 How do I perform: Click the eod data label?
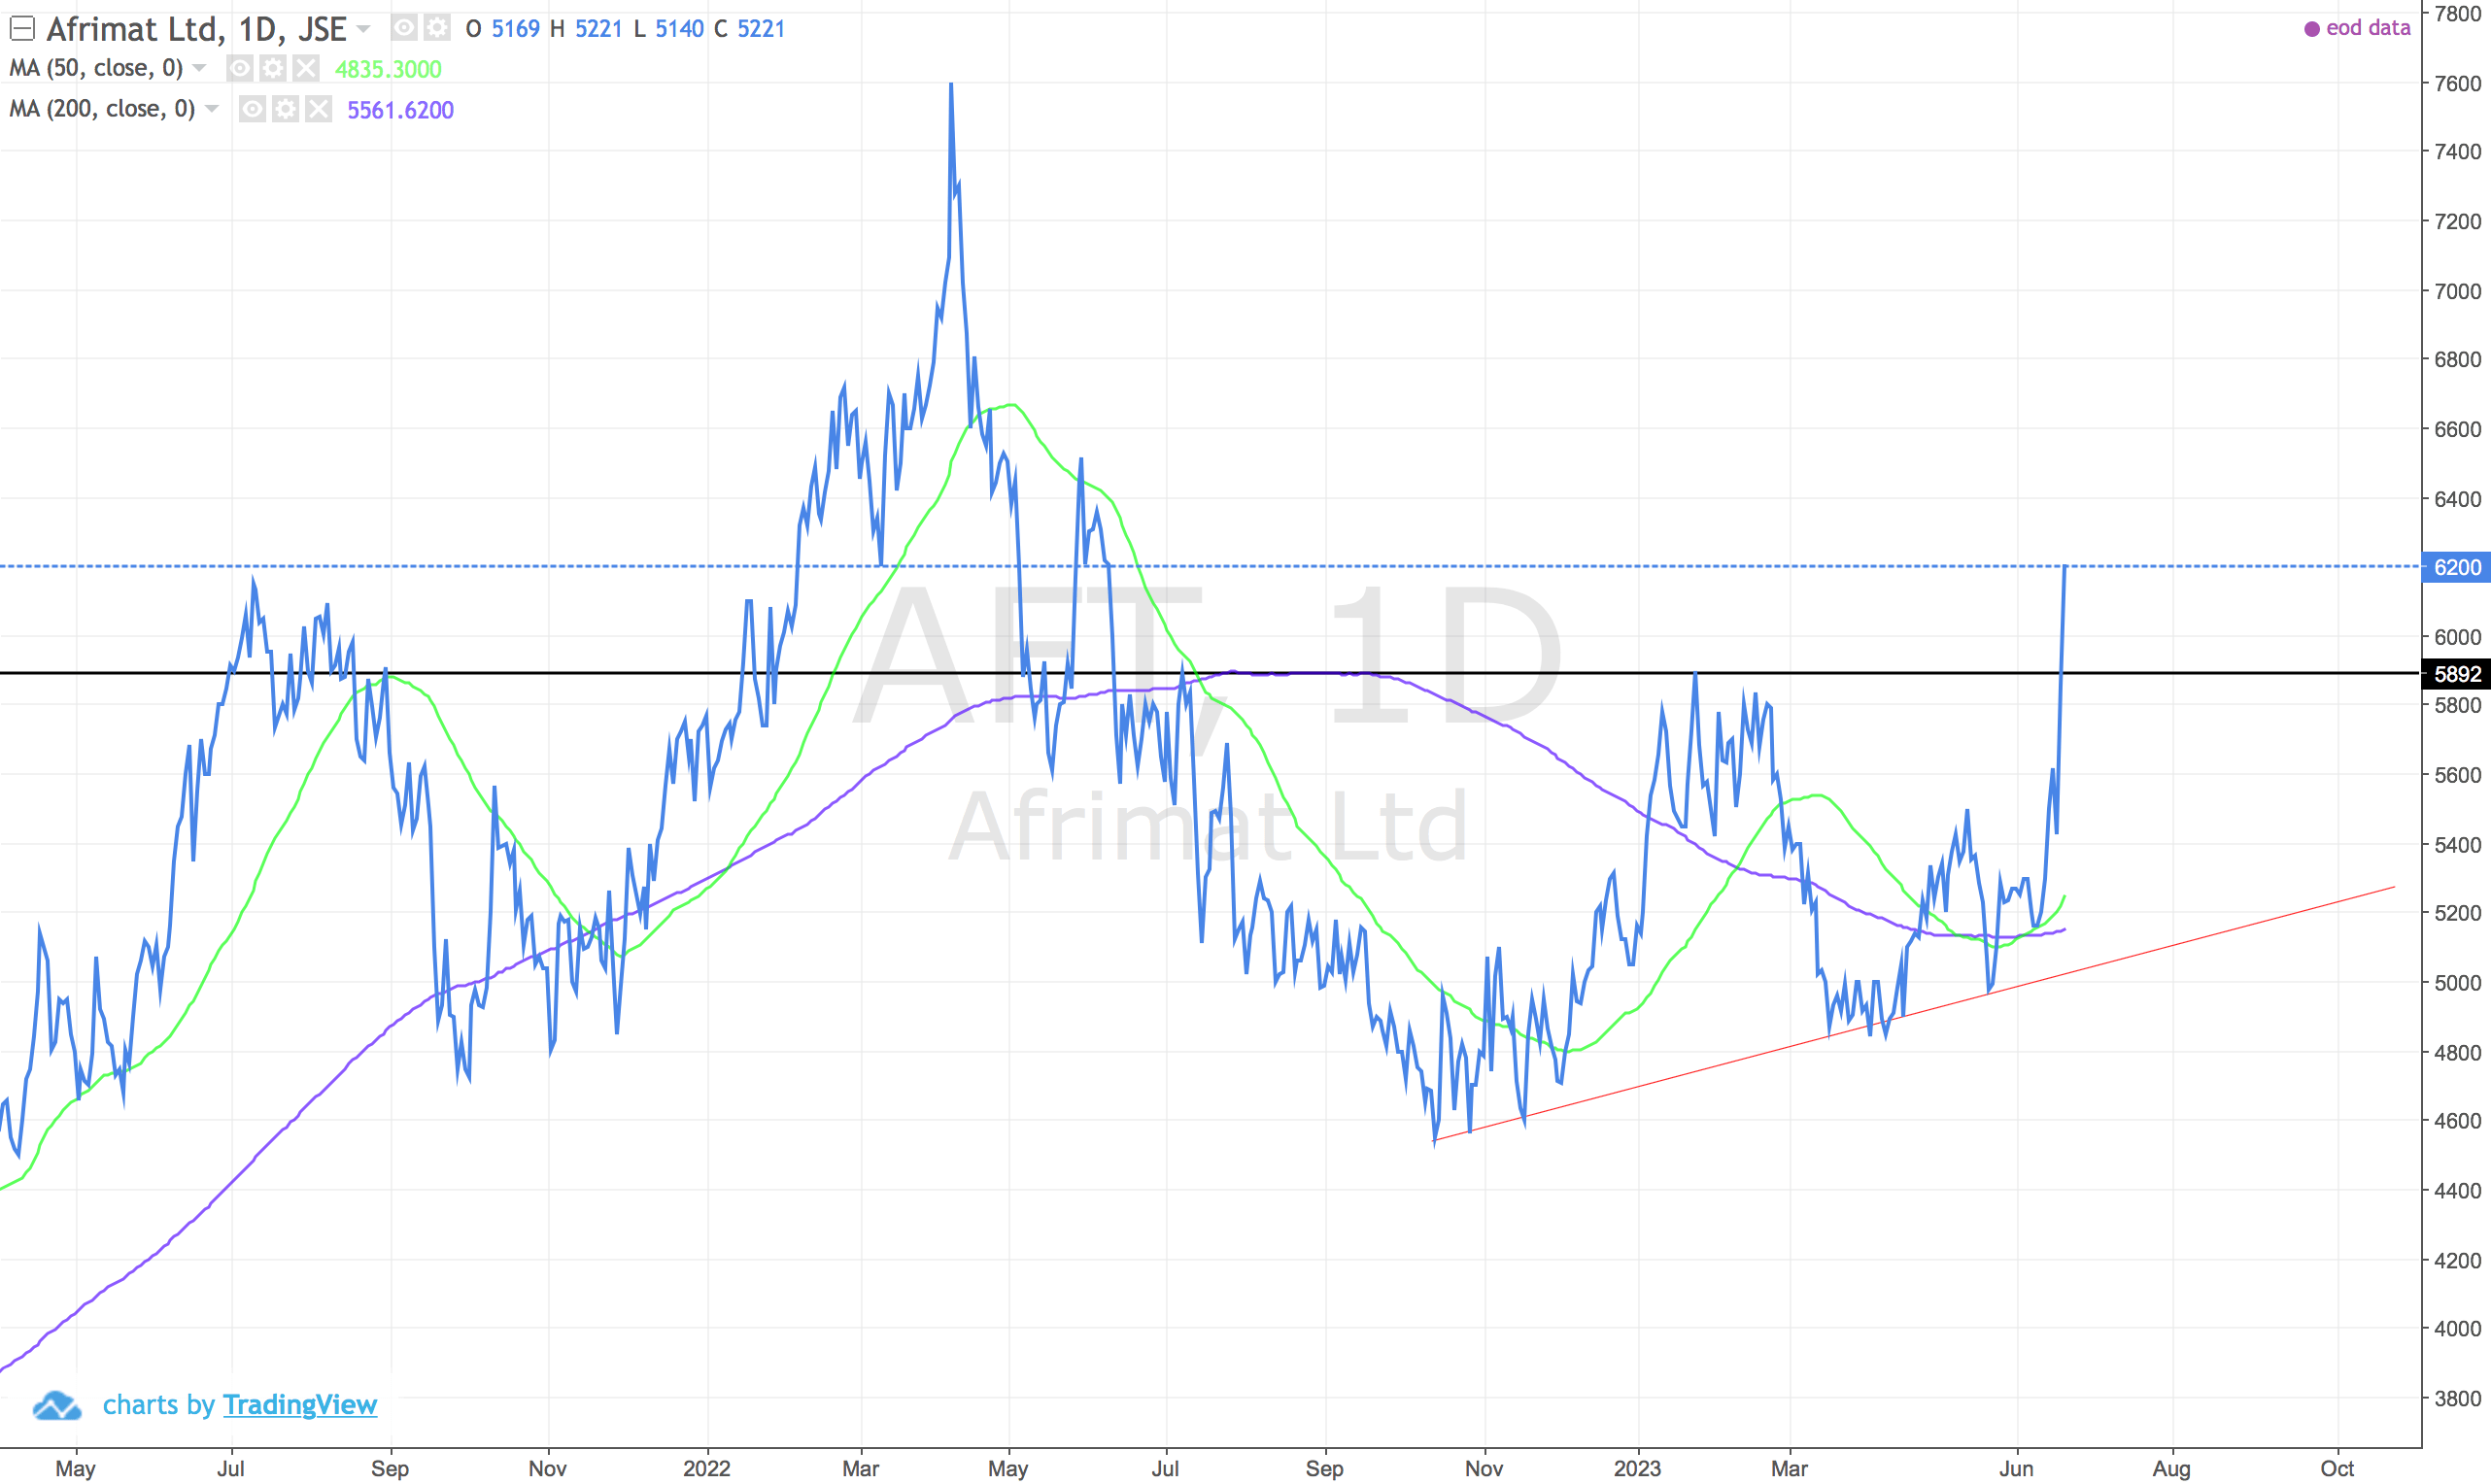(2368, 28)
